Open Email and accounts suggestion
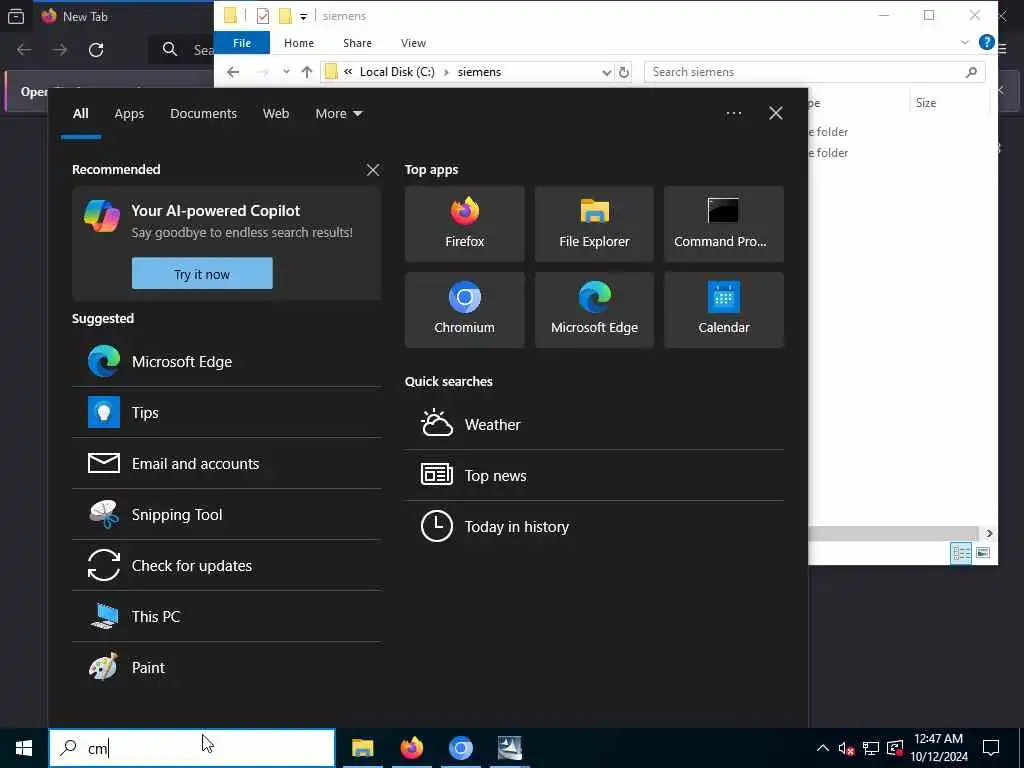 click(x=227, y=463)
